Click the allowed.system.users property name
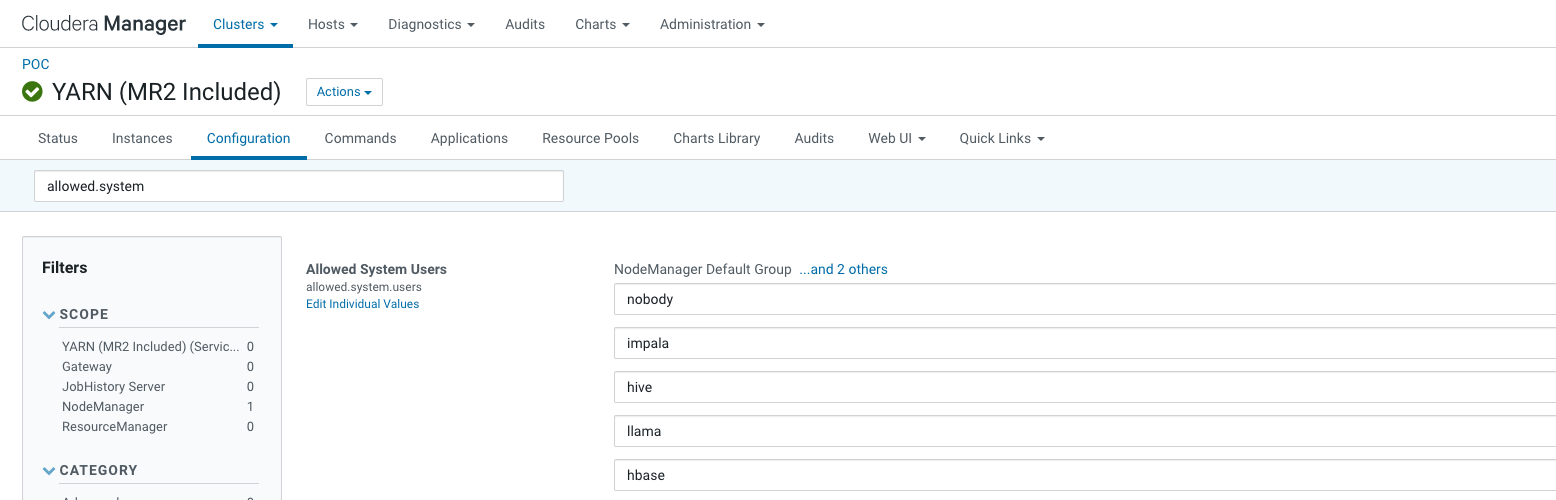Viewport: 1556px width, 500px height. pyautogui.click(x=364, y=287)
